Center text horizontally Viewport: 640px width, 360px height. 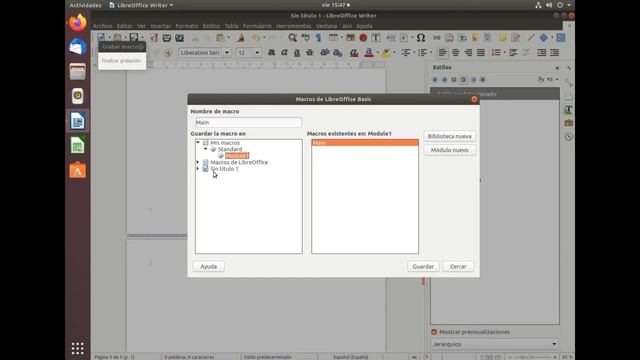pos(455,53)
